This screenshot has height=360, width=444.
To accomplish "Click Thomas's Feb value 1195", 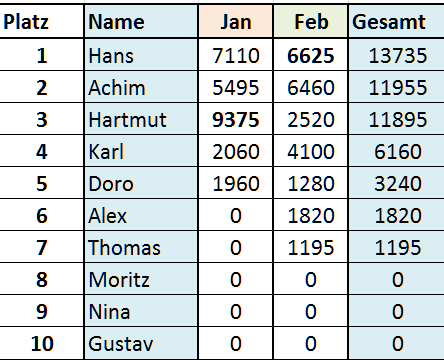I will pyautogui.click(x=311, y=247).
